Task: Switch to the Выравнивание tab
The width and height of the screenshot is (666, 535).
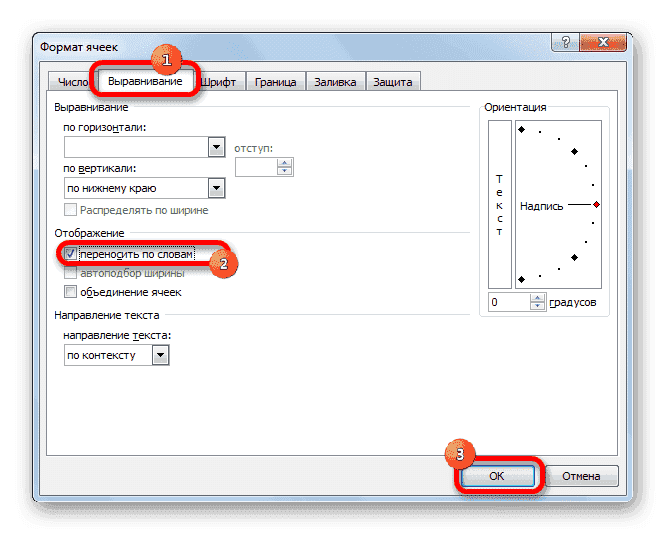Action: click(x=145, y=81)
